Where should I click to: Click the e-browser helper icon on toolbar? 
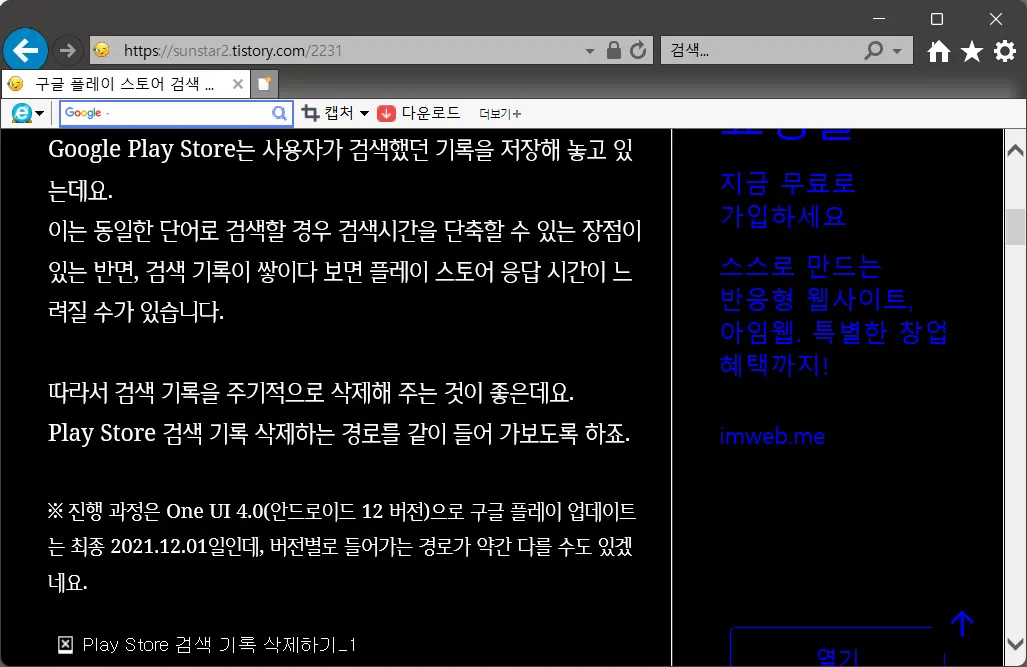(20, 113)
